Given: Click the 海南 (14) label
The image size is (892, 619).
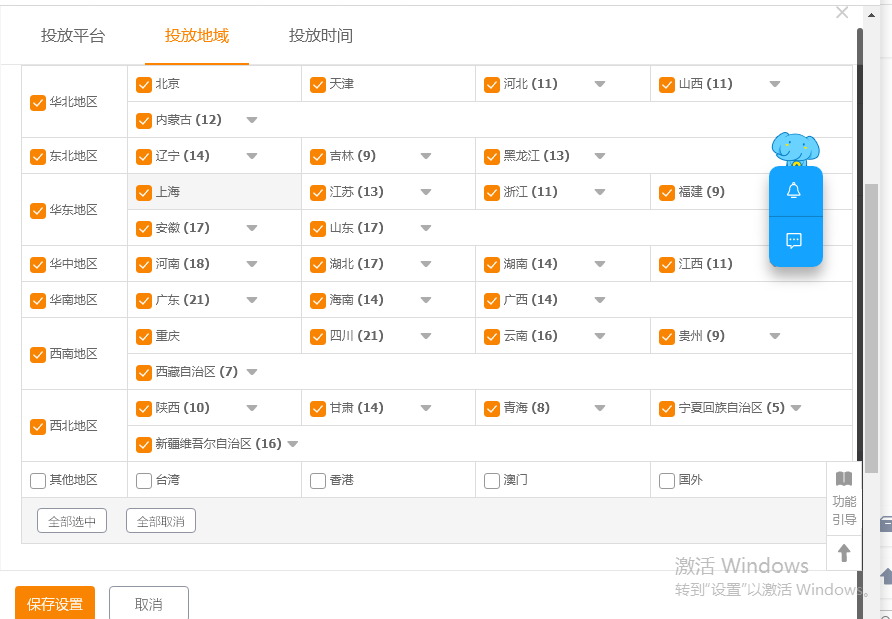Looking at the screenshot, I should [356, 300].
